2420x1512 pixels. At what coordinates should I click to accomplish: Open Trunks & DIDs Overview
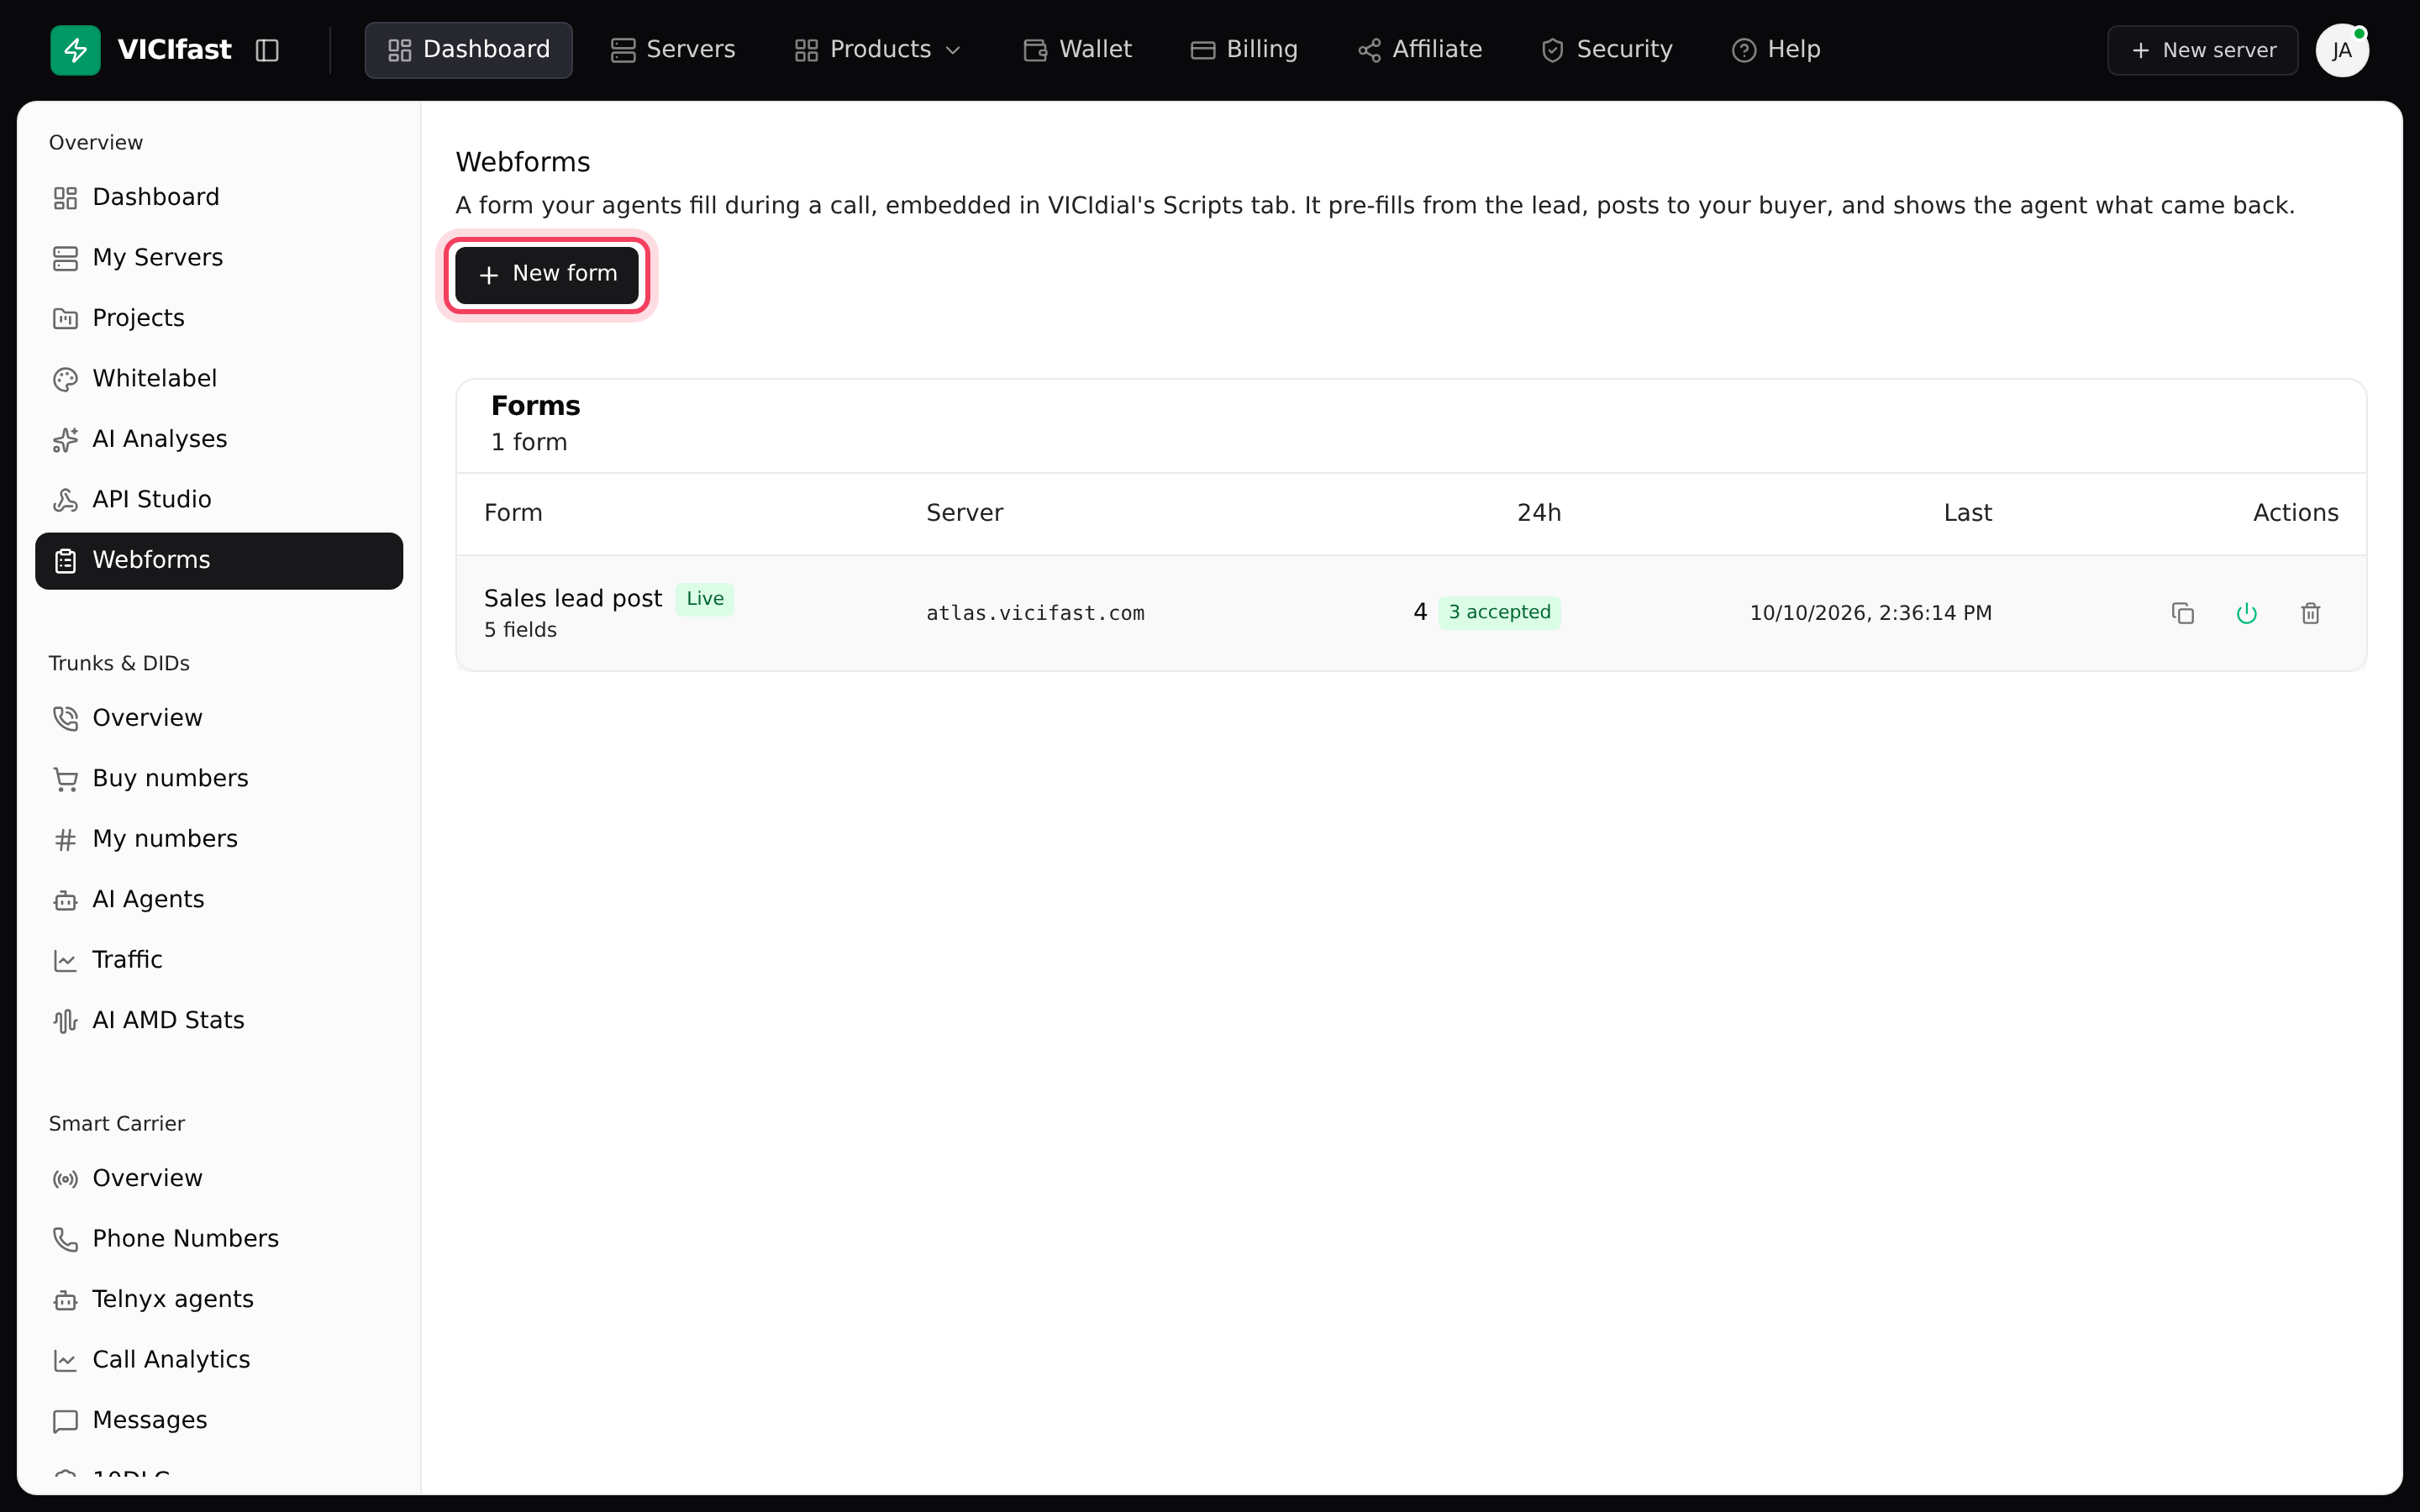point(219,718)
